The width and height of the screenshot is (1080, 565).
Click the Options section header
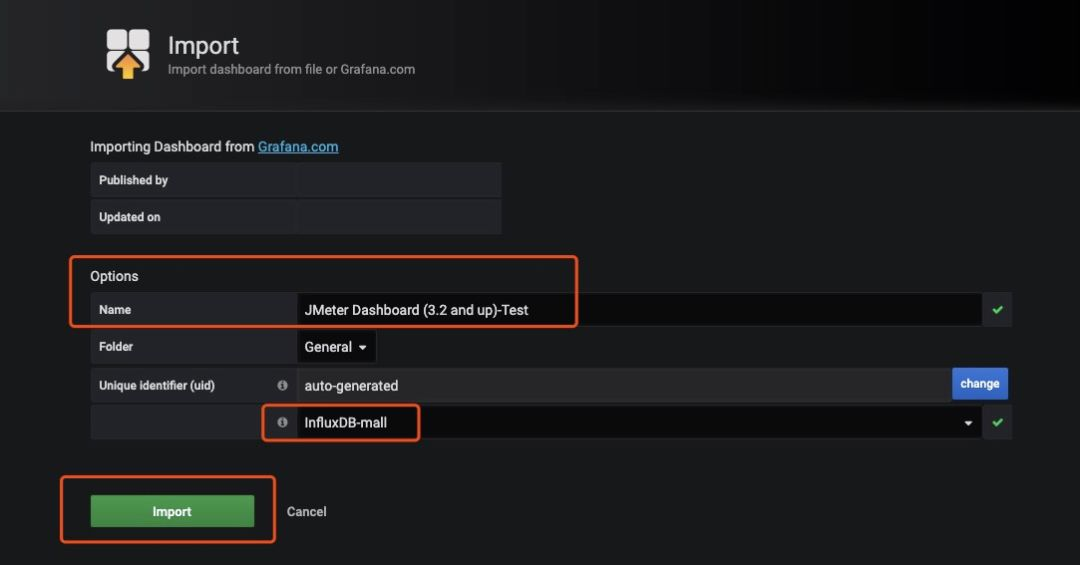click(114, 276)
